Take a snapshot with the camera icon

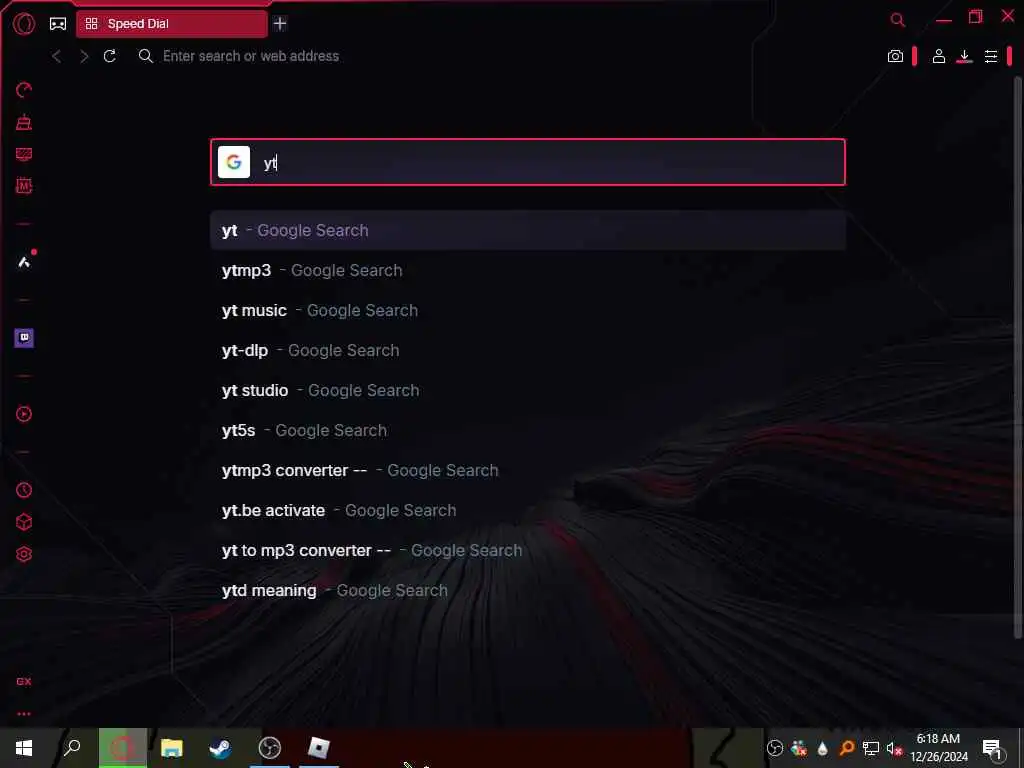tap(895, 56)
